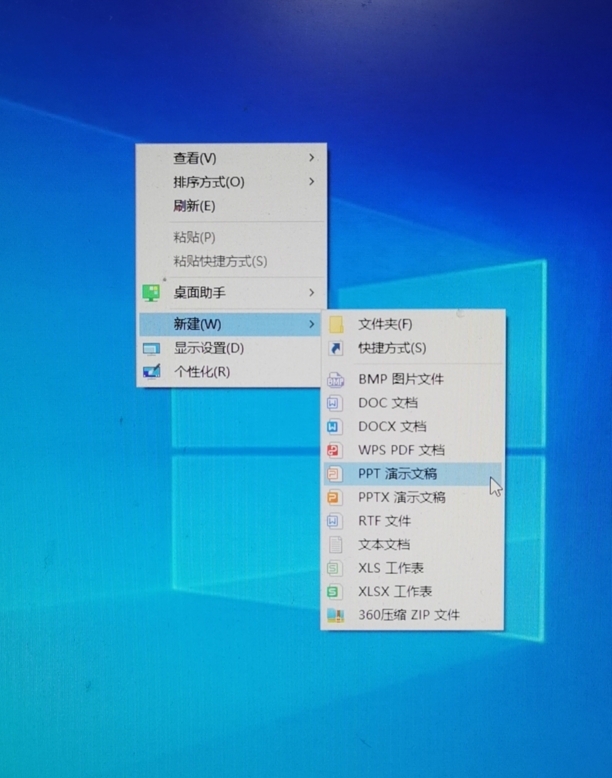Select RTF 文件 from the new list
Viewport: 612px width, 778px height.
pyautogui.click(x=384, y=521)
